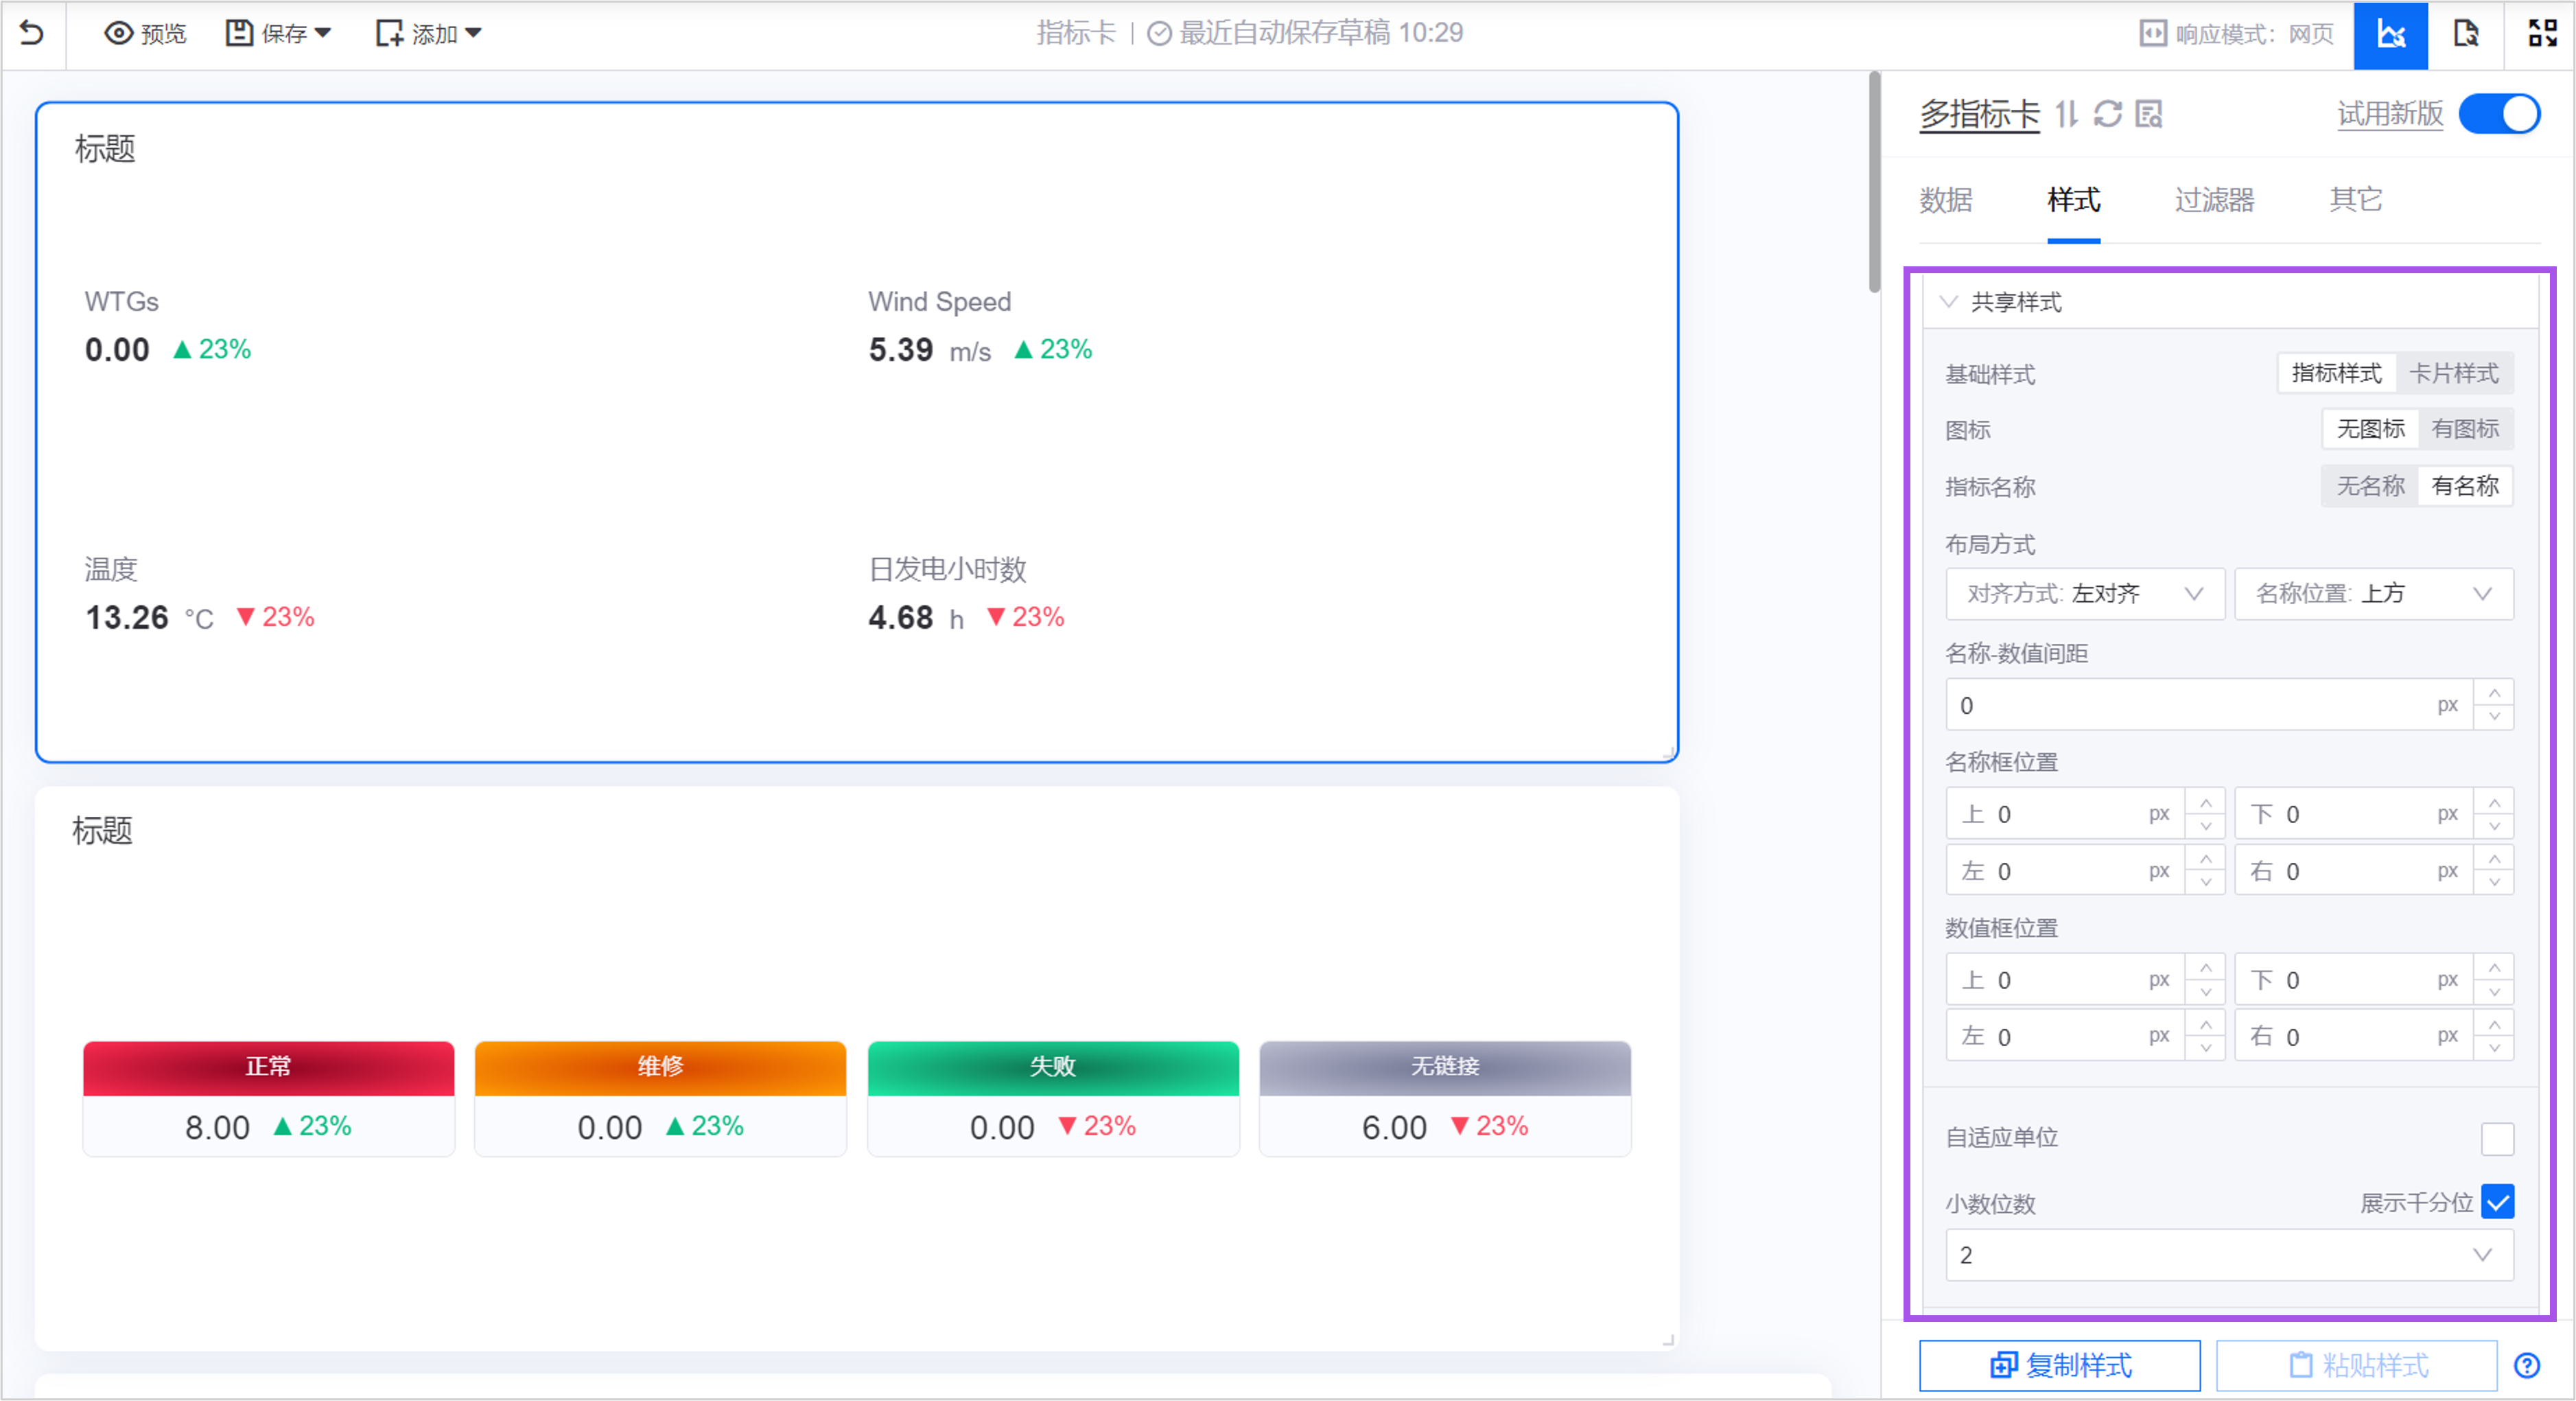
Task: Click the swap sort icon beside 多指标卡
Action: point(2066,115)
